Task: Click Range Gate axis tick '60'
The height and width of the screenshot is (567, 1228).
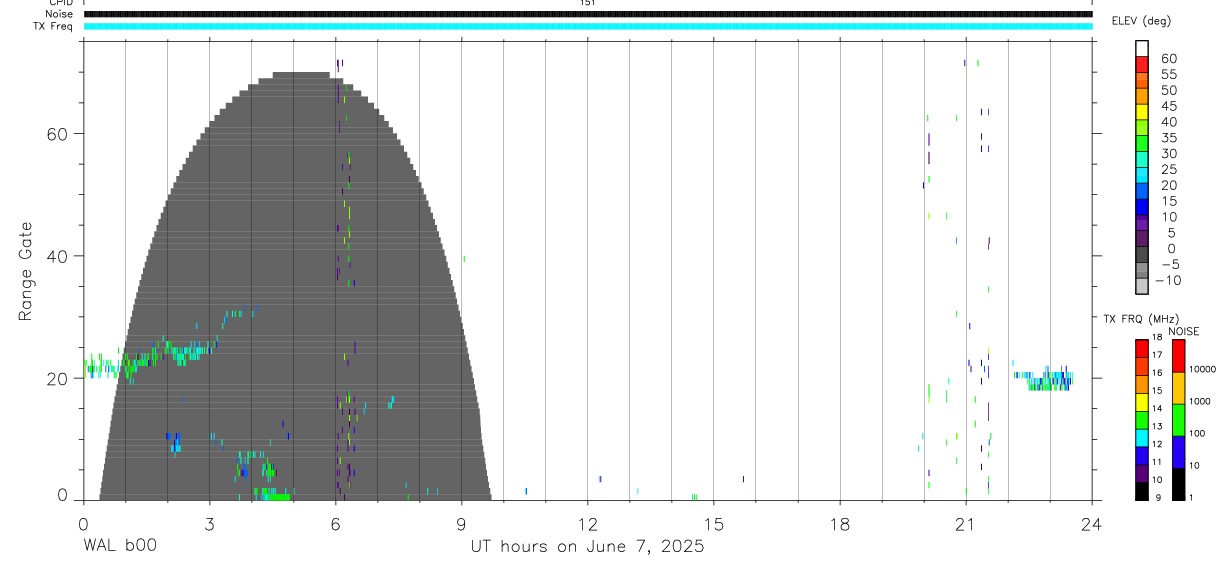Action: (58, 134)
